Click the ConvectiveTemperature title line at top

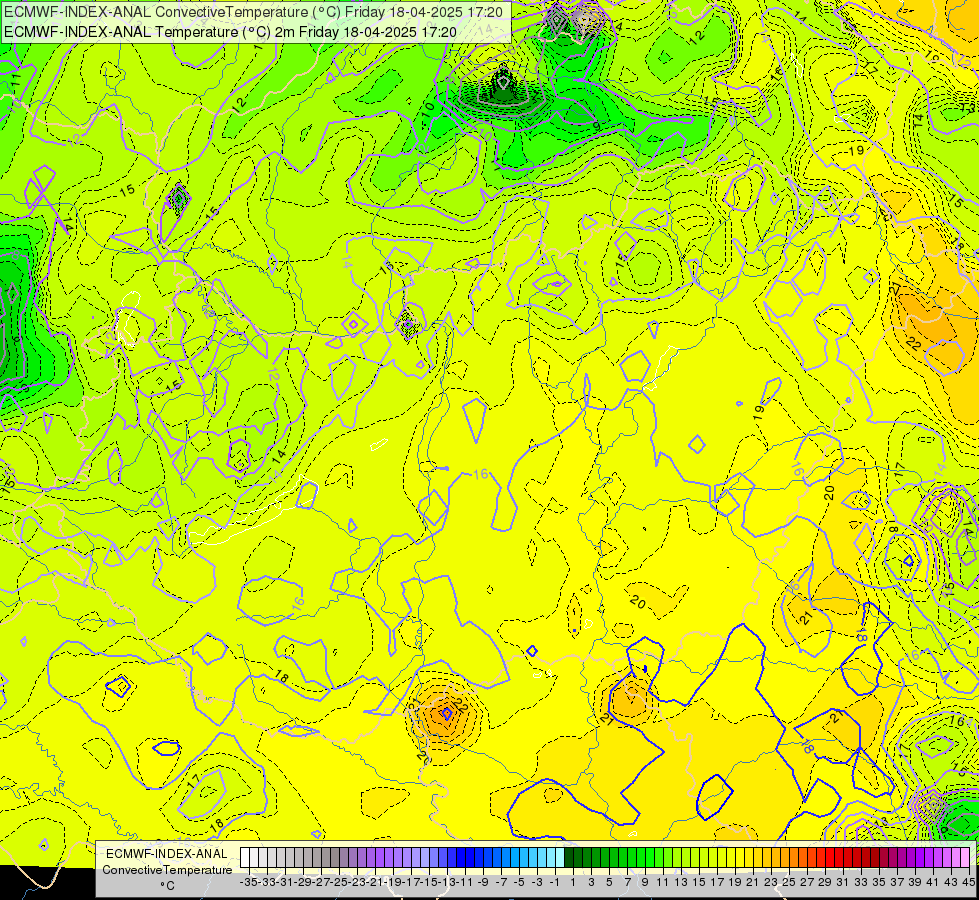pos(253,12)
